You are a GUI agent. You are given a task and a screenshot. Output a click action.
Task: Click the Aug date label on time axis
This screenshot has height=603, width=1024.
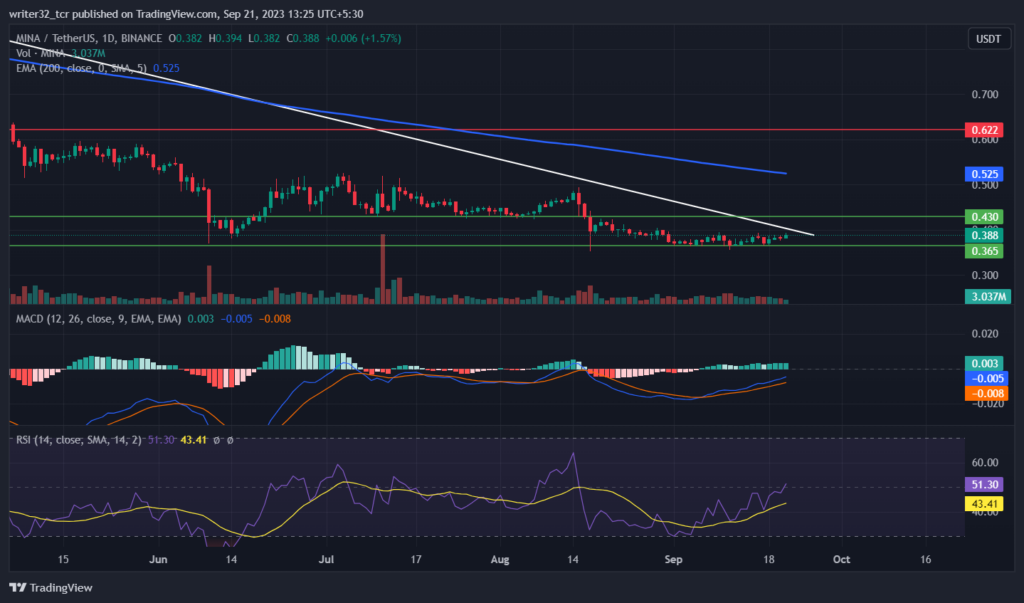pyautogui.click(x=500, y=559)
